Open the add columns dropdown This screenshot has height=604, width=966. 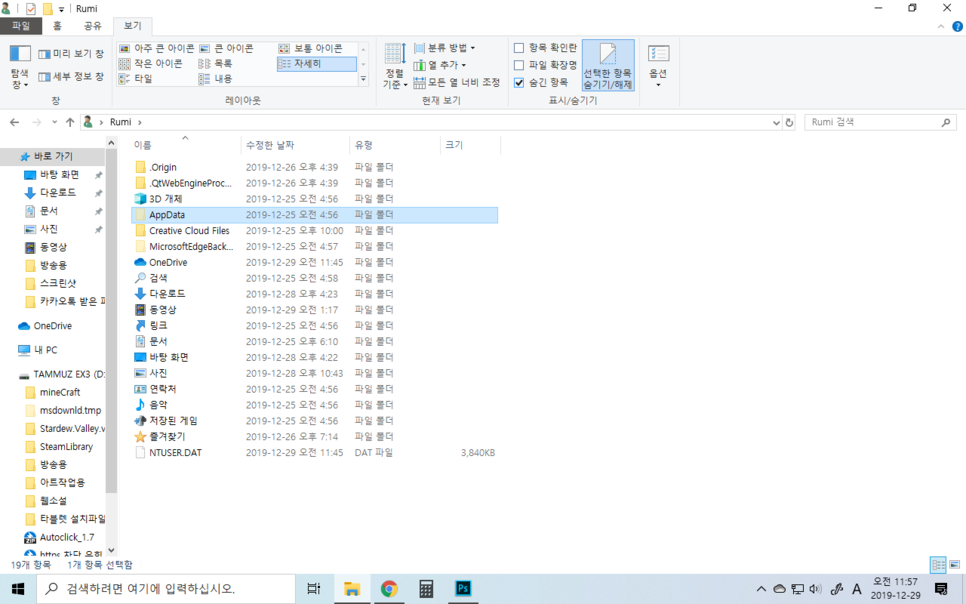(x=440, y=65)
